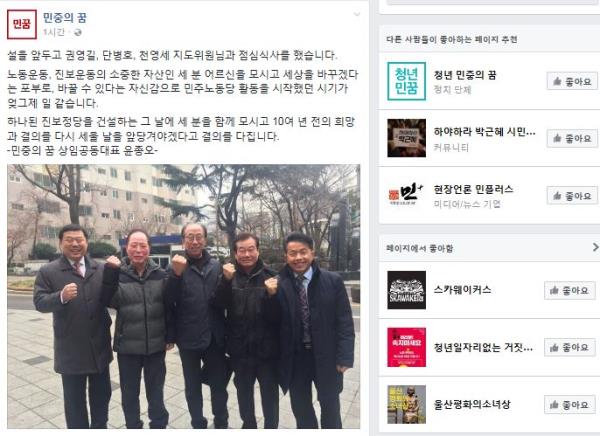Like the 스카웨이커스 page
The image size is (600, 436).
pyautogui.click(x=570, y=291)
